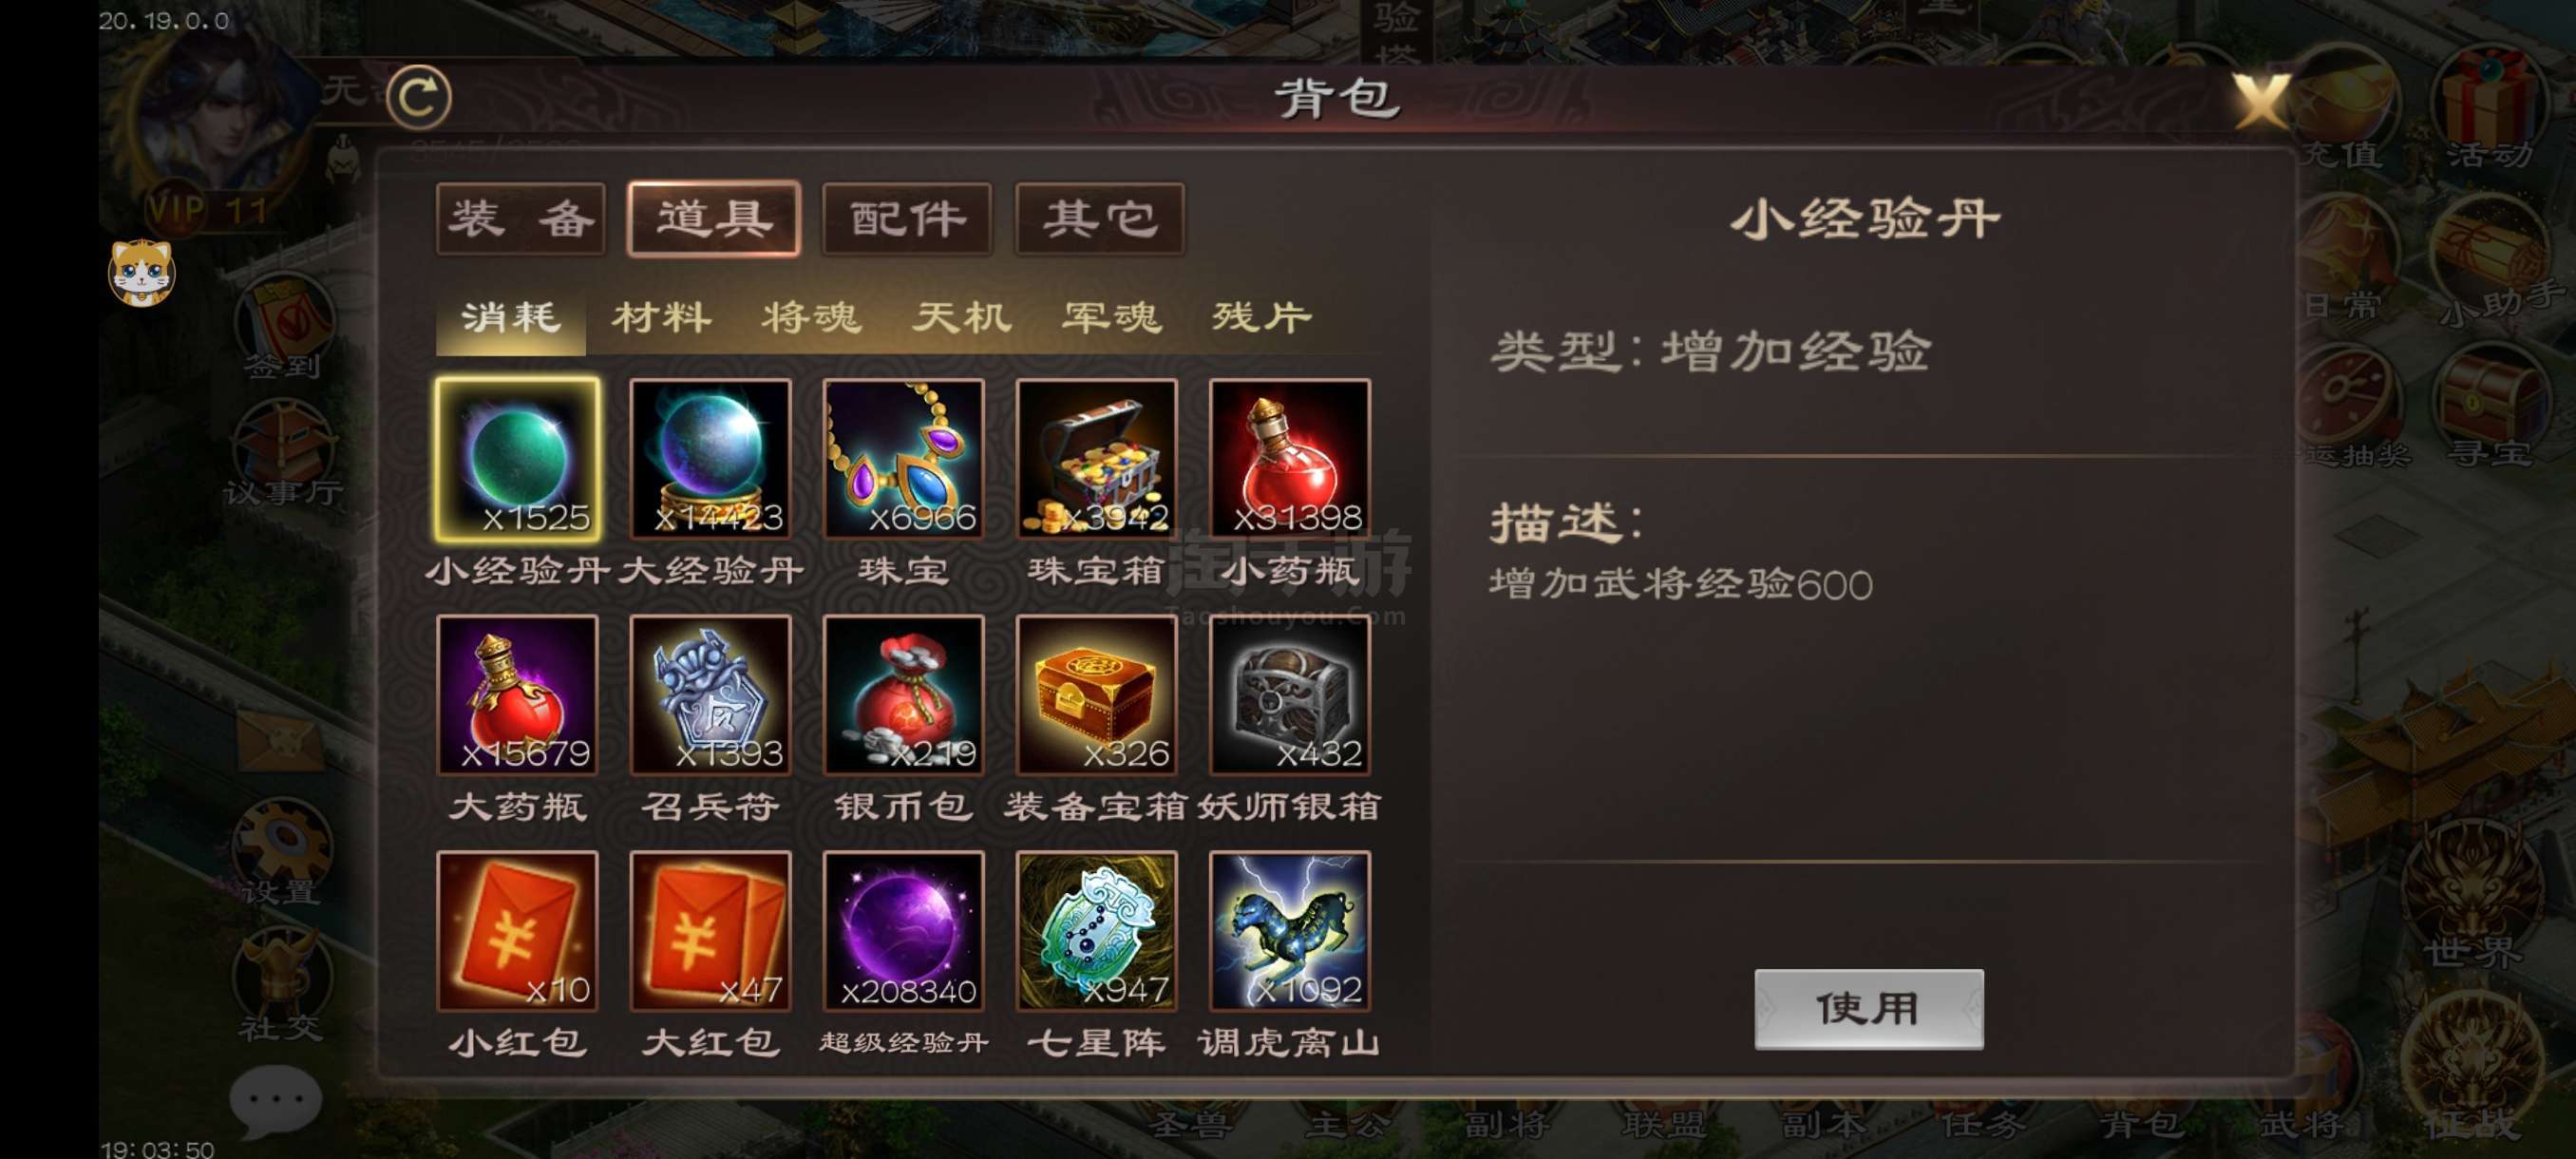2576x1159 pixels.
Task: Close the 背包 window with X
Action: [2259, 100]
